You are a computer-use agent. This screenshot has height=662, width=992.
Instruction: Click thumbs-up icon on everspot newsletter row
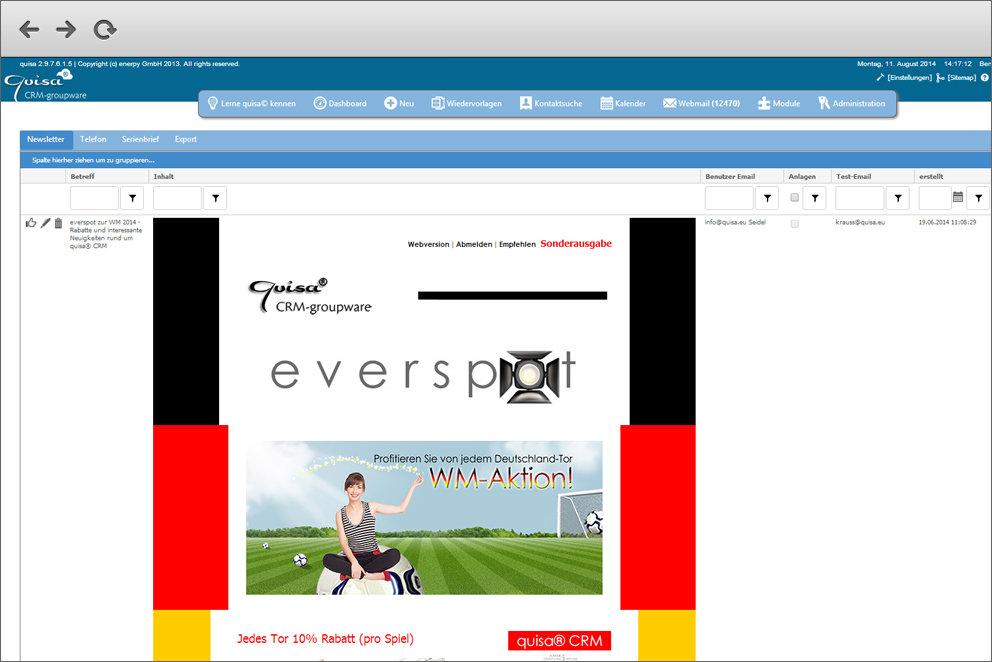pos(30,223)
